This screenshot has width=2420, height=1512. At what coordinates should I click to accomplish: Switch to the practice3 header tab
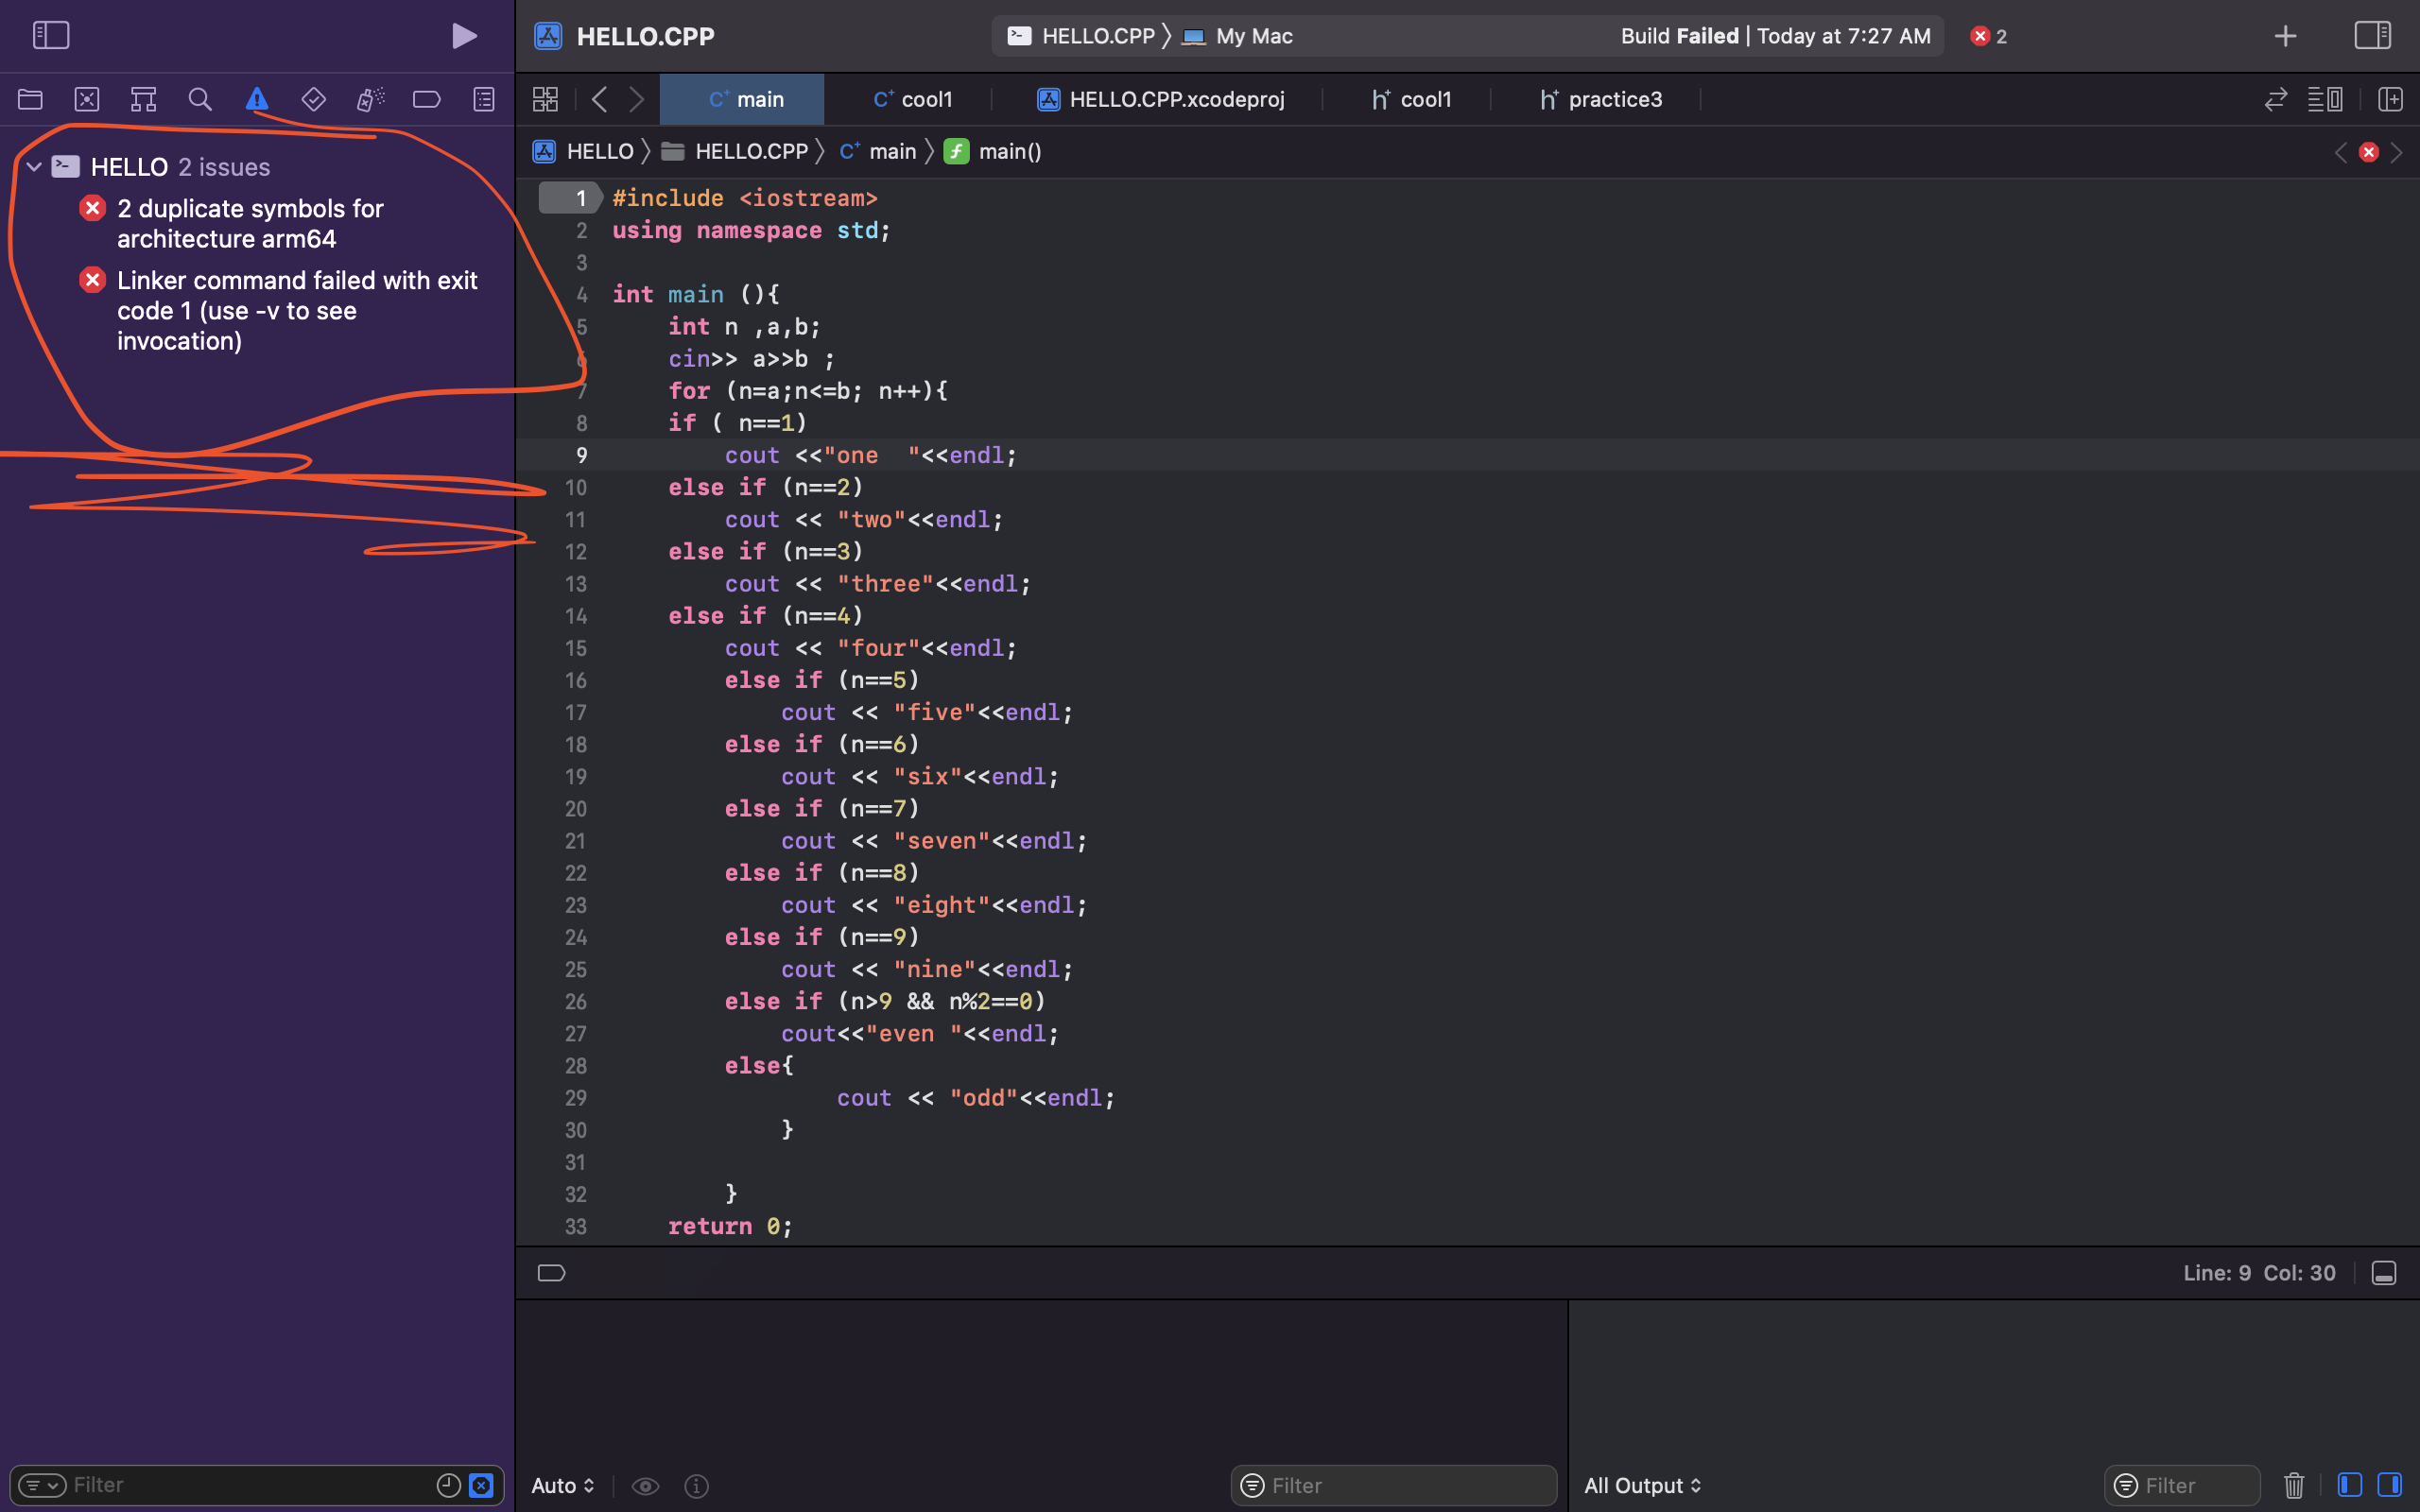tap(1601, 99)
